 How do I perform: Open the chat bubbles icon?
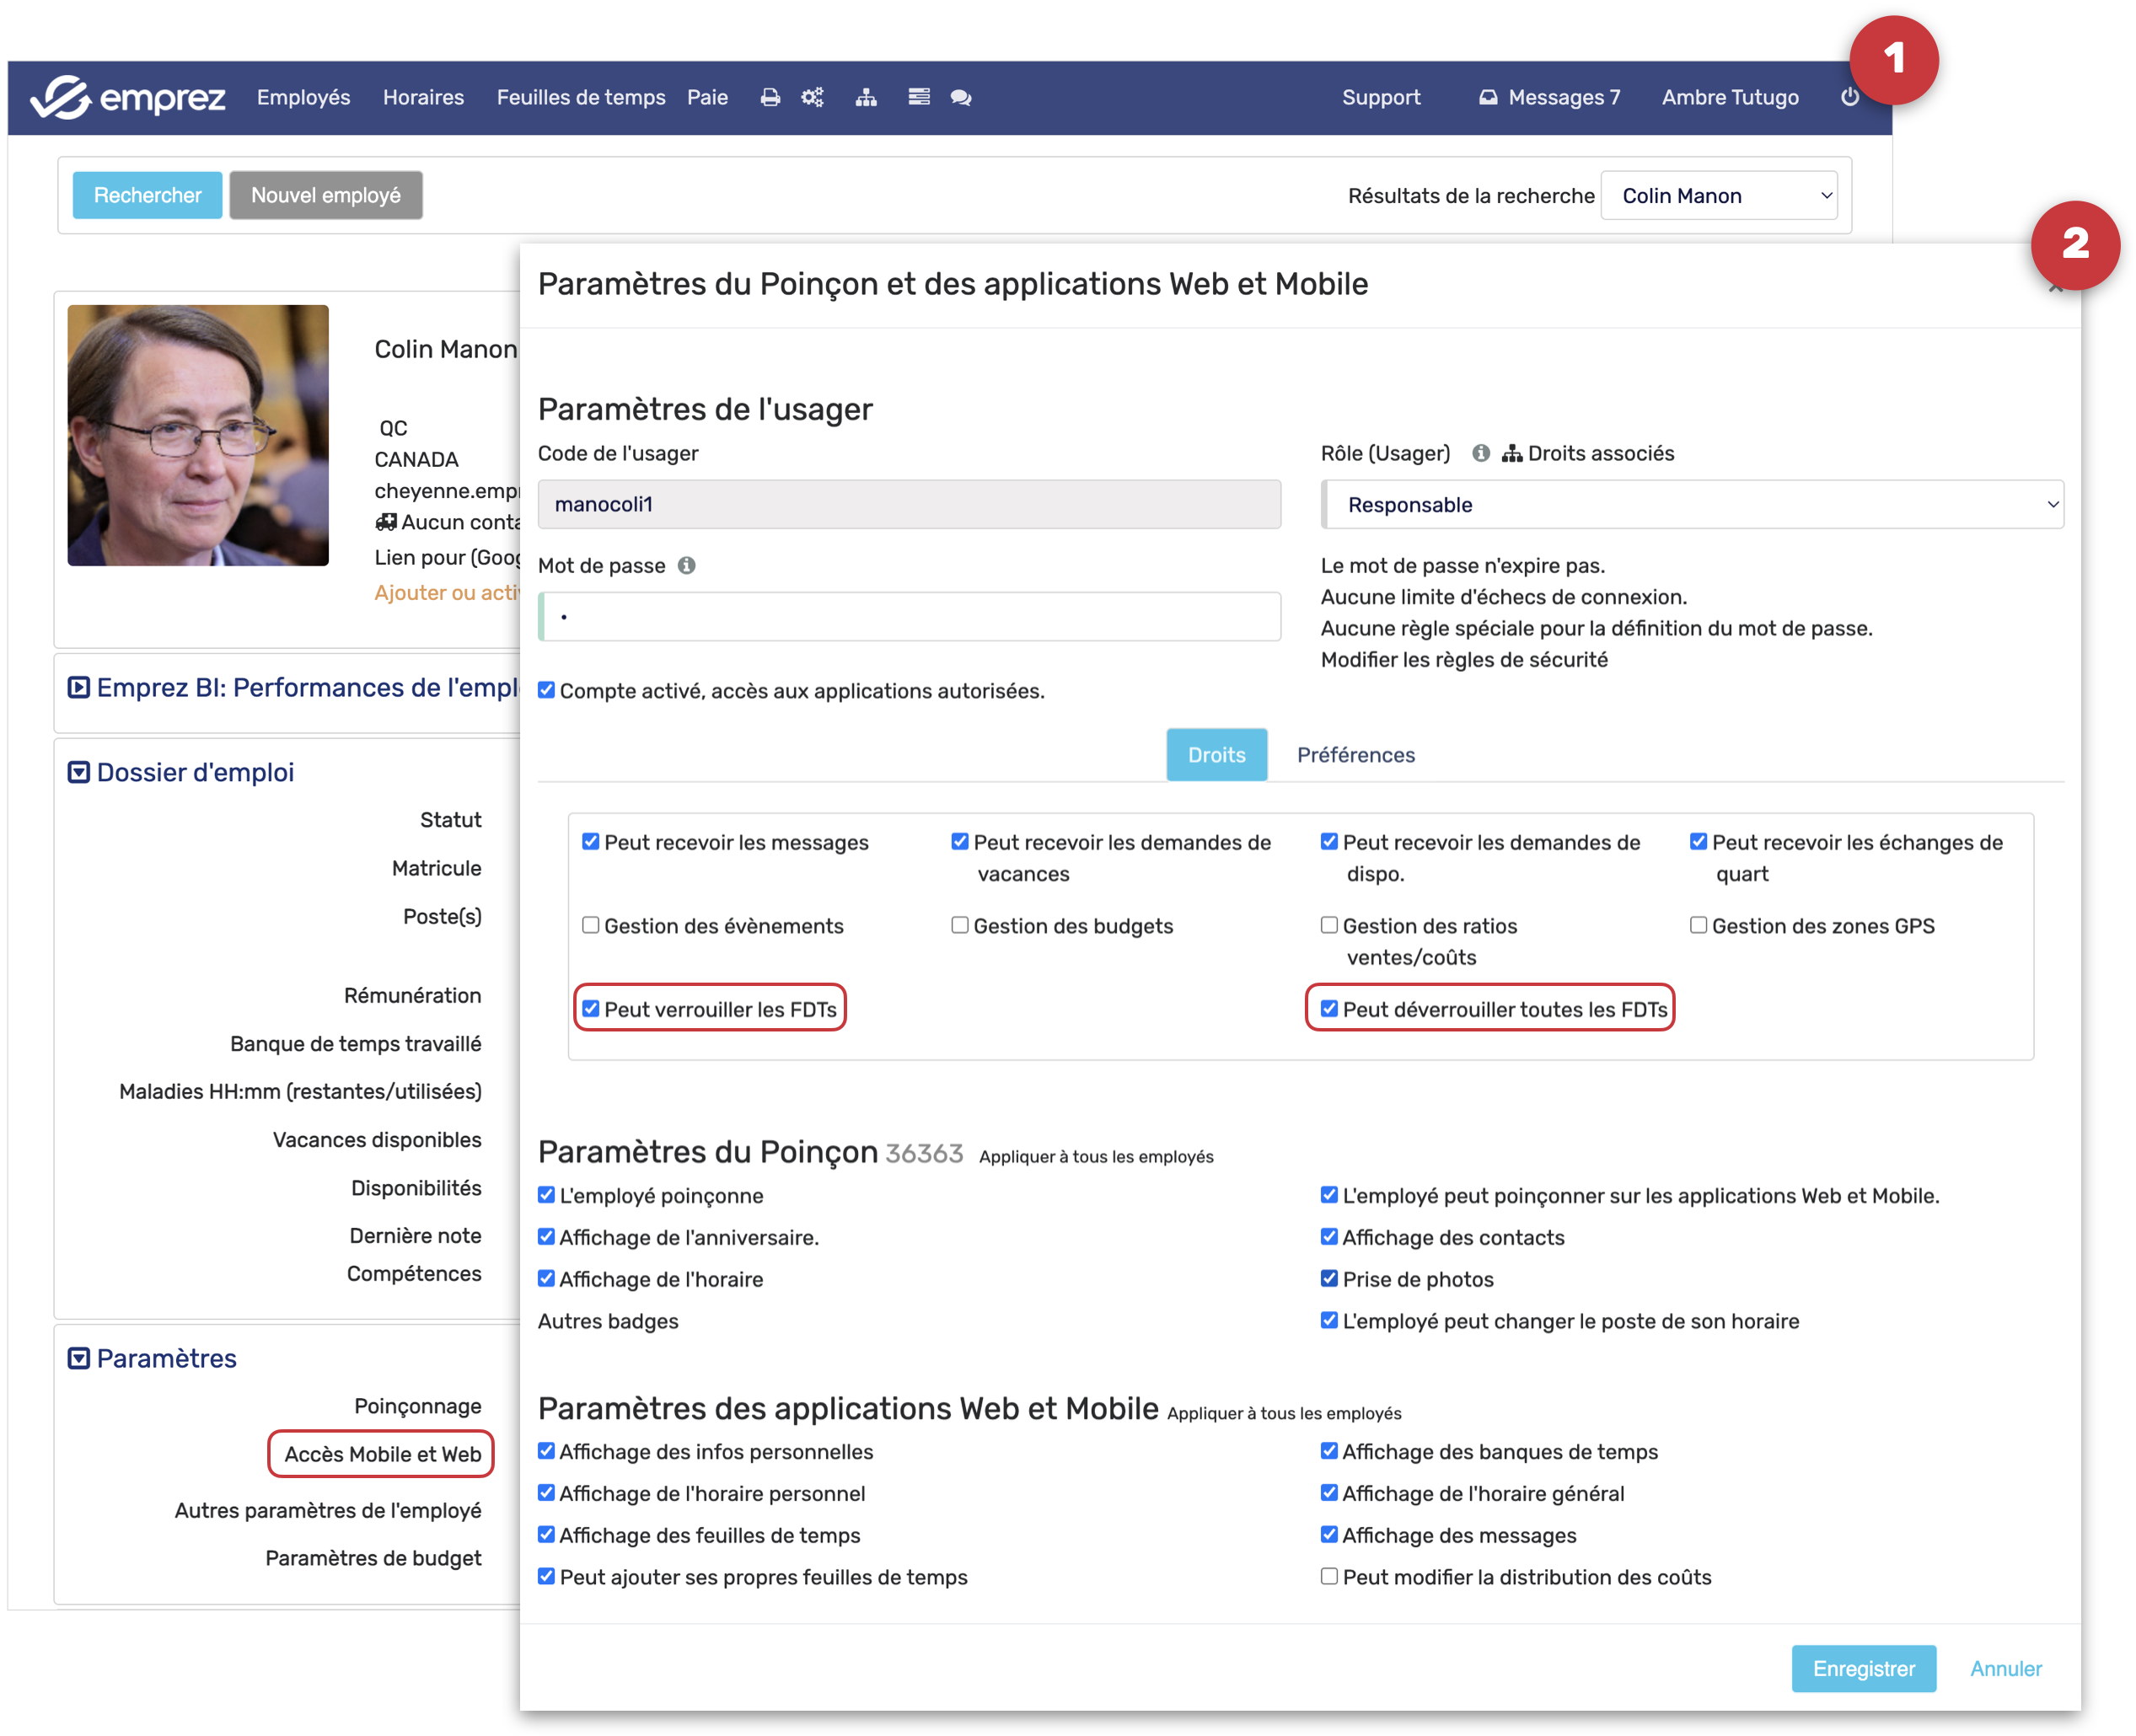[961, 97]
